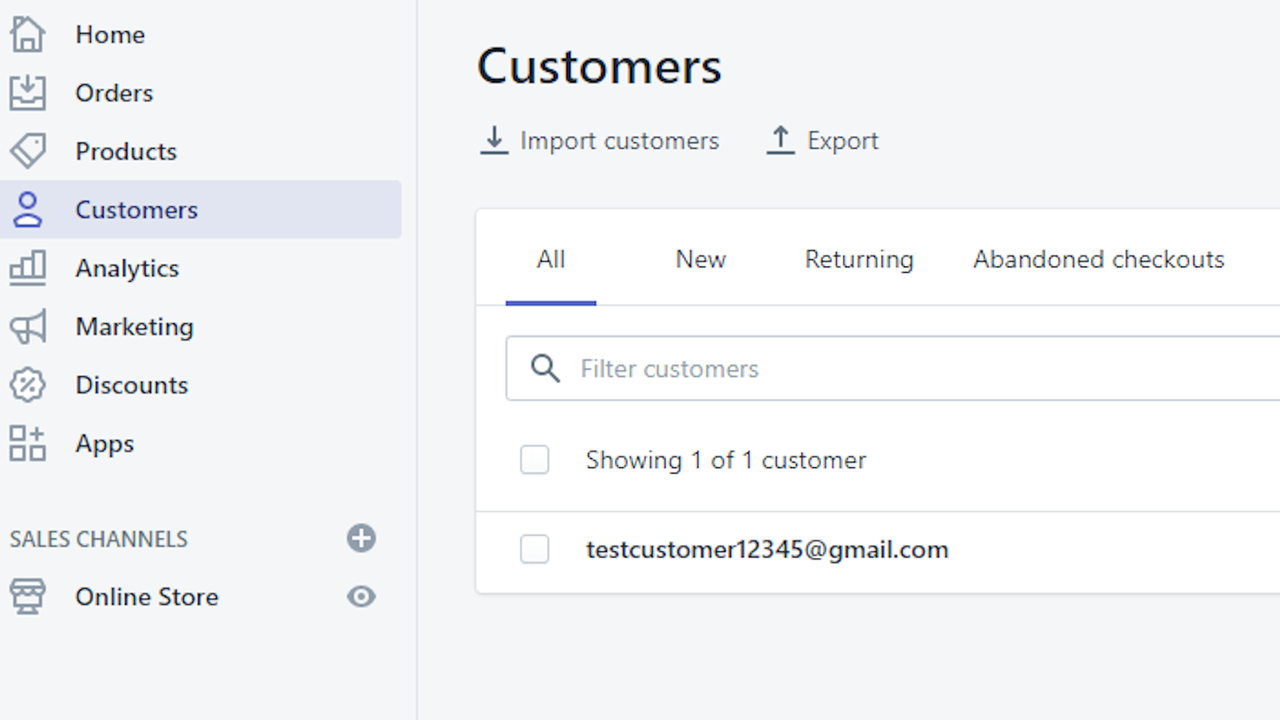The height and width of the screenshot is (720, 1280).
Task: Select the testcustomer12345 row checkbox
Action: point(535,549)
